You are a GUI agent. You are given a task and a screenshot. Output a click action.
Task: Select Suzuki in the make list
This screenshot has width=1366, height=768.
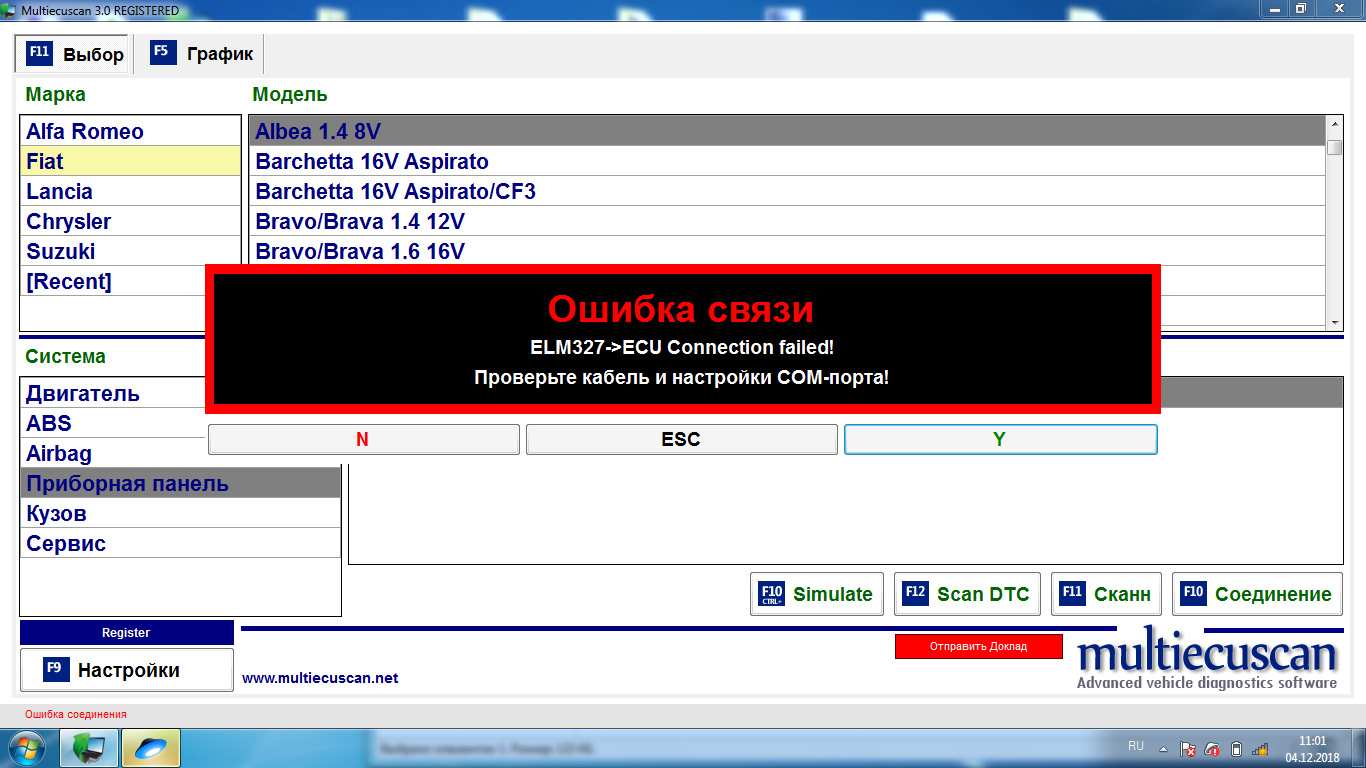point(131,251)
